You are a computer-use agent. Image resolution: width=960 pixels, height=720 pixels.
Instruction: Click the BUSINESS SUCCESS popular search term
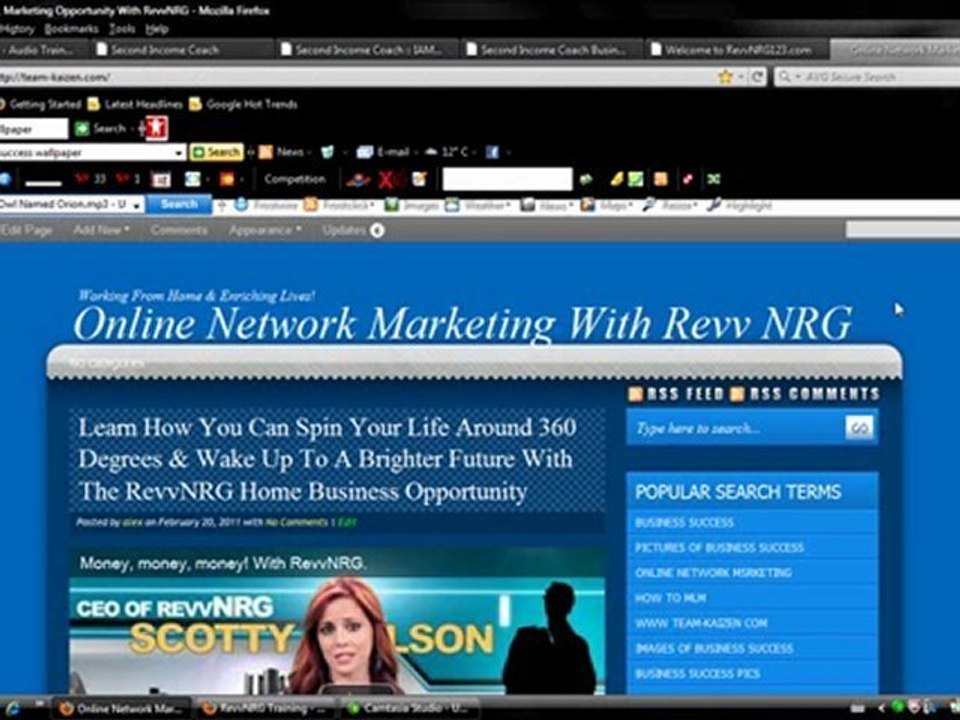click(684, 522)
